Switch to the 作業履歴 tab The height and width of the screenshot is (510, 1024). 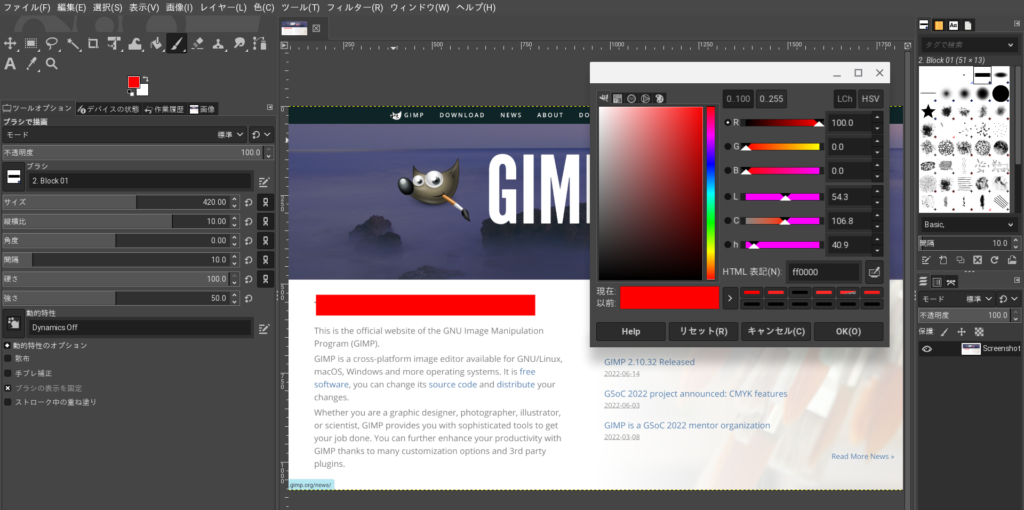pyautogui.click(x=164, y=109)
